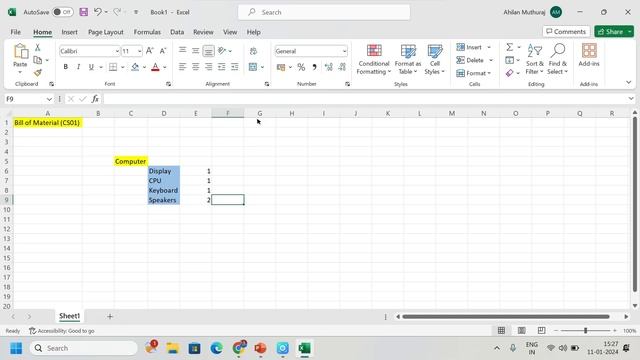
Task: Click the Comments button
Action: tap(566, 31)
